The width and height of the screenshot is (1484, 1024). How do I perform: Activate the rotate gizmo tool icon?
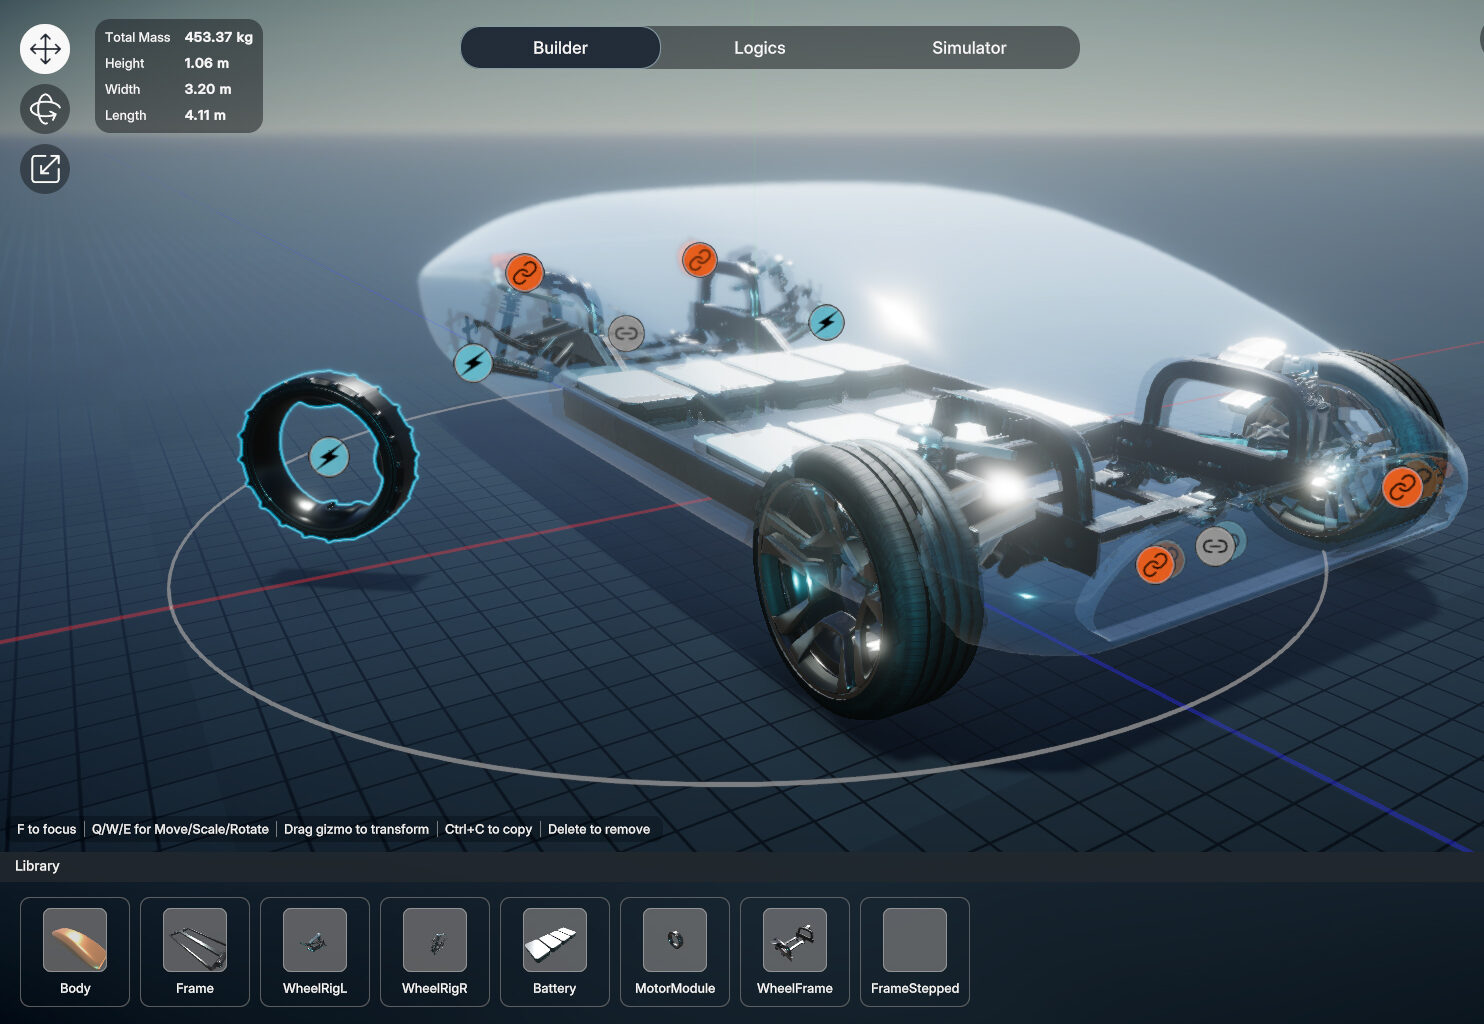tap(45, 109)
